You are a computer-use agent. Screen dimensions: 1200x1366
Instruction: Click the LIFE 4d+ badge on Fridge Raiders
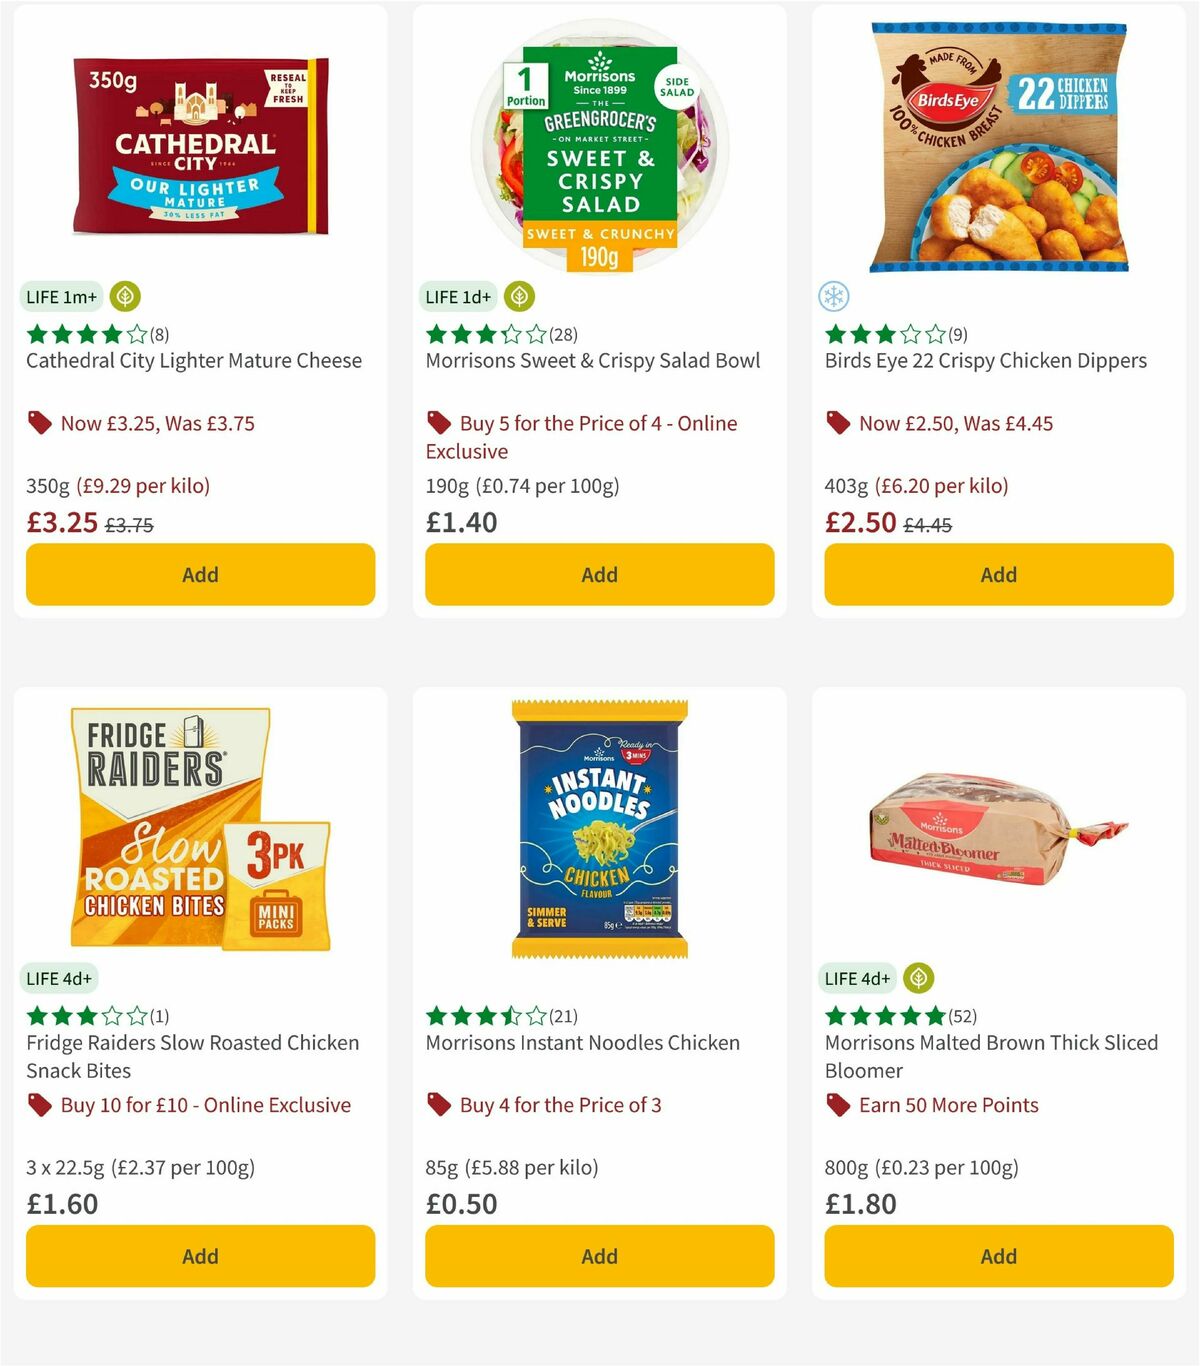click(57, 978)
